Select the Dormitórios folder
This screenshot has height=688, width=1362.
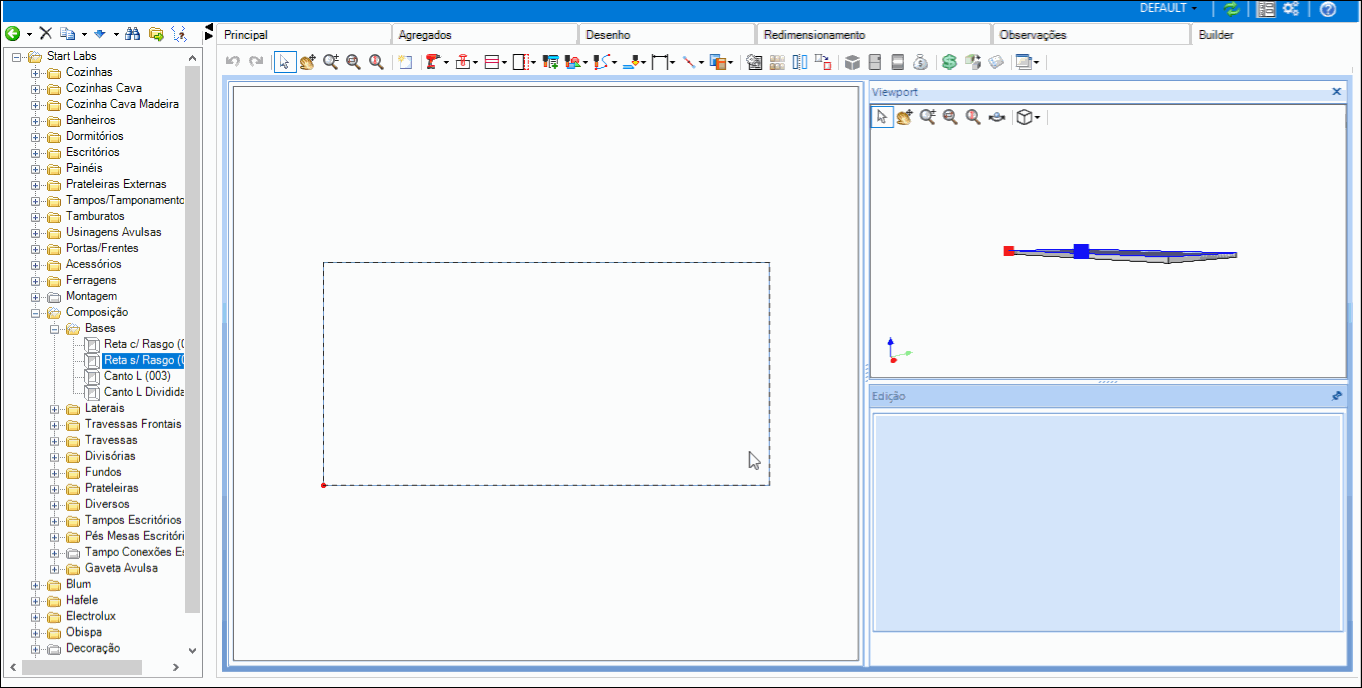pos(94,136)
